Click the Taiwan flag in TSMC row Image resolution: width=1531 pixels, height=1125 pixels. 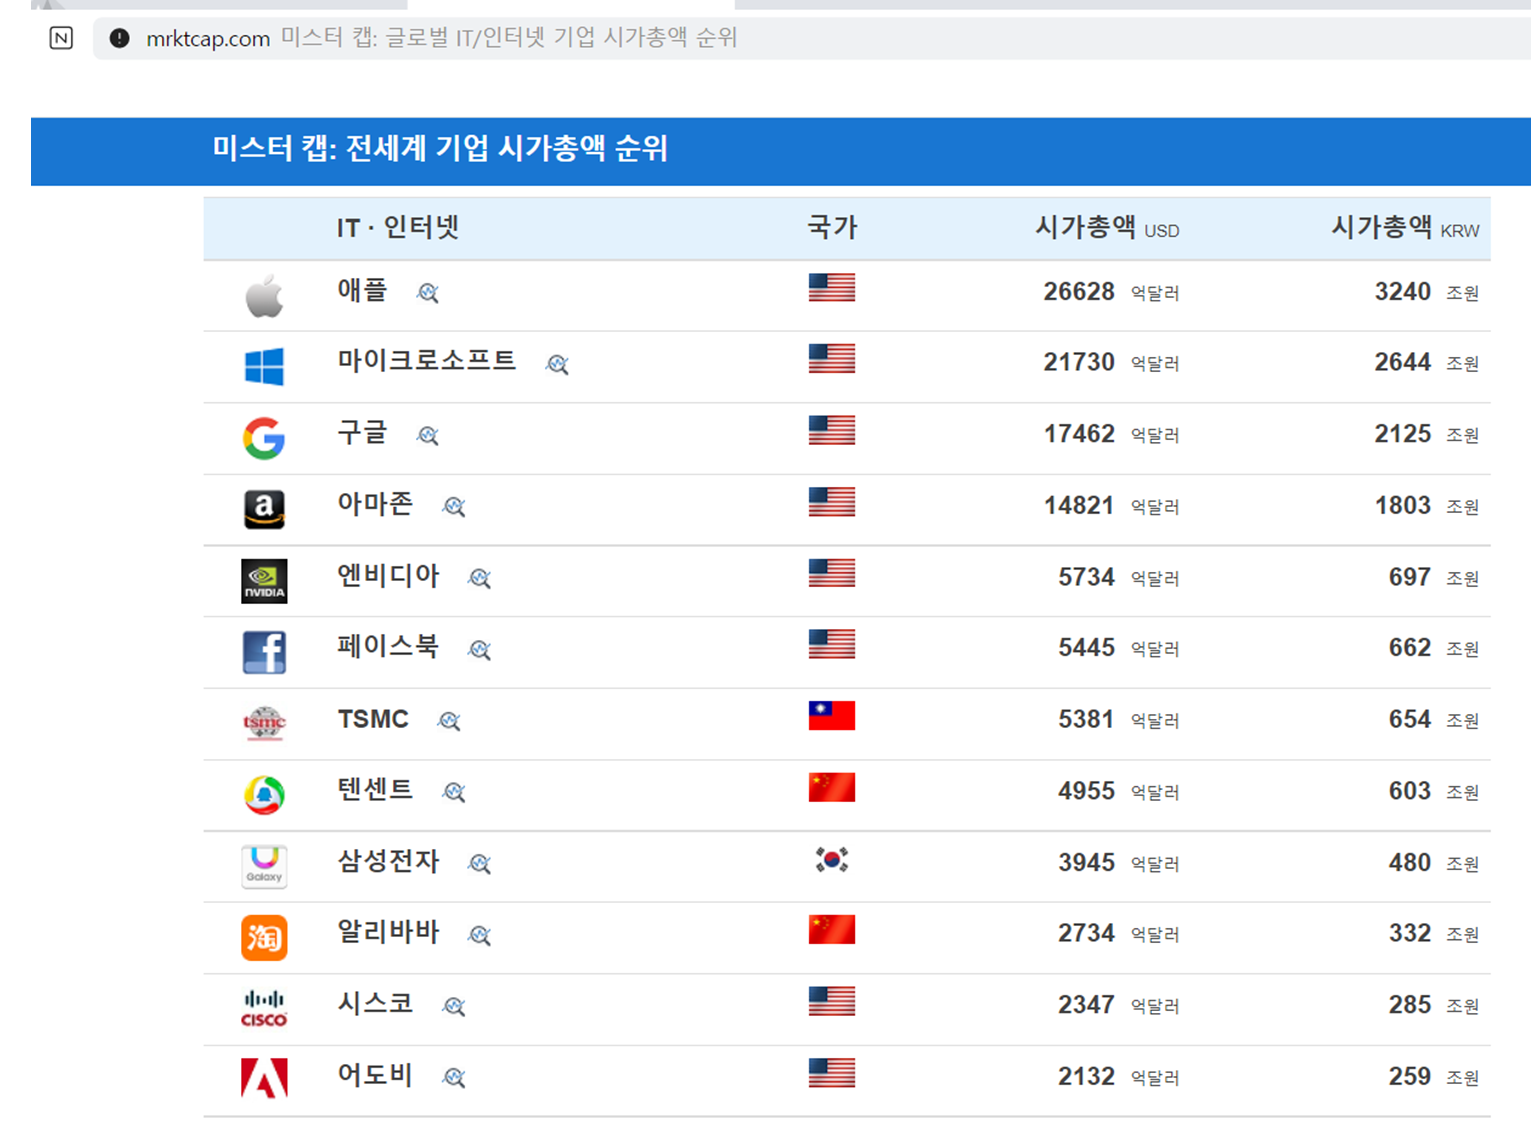point(832,716)
